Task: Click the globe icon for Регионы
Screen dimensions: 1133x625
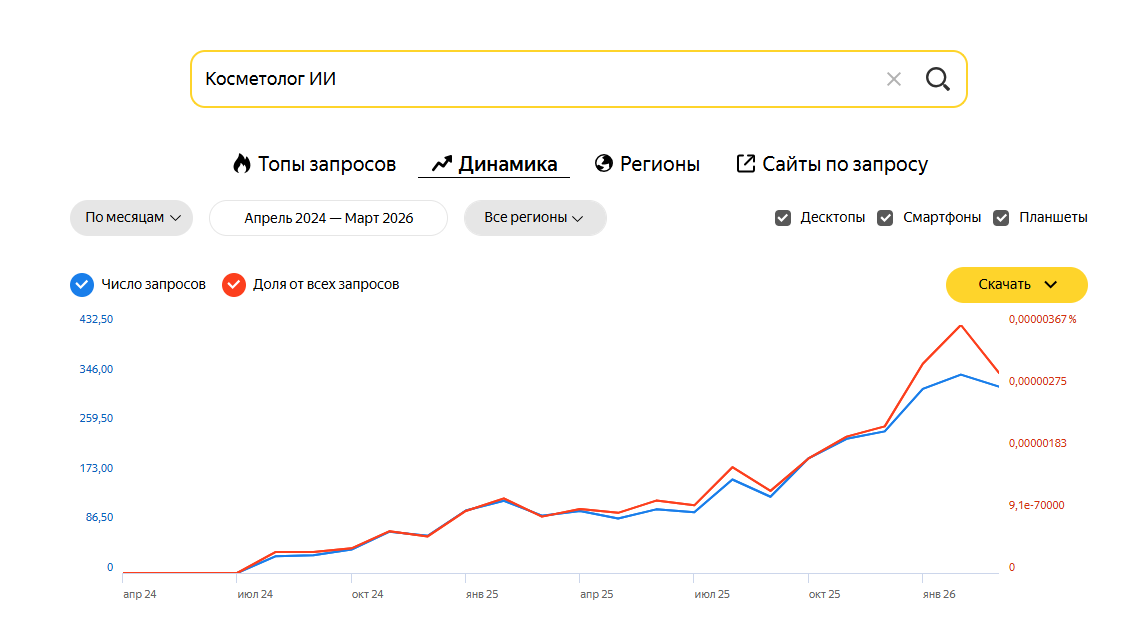Action: [x=603, y=163]
